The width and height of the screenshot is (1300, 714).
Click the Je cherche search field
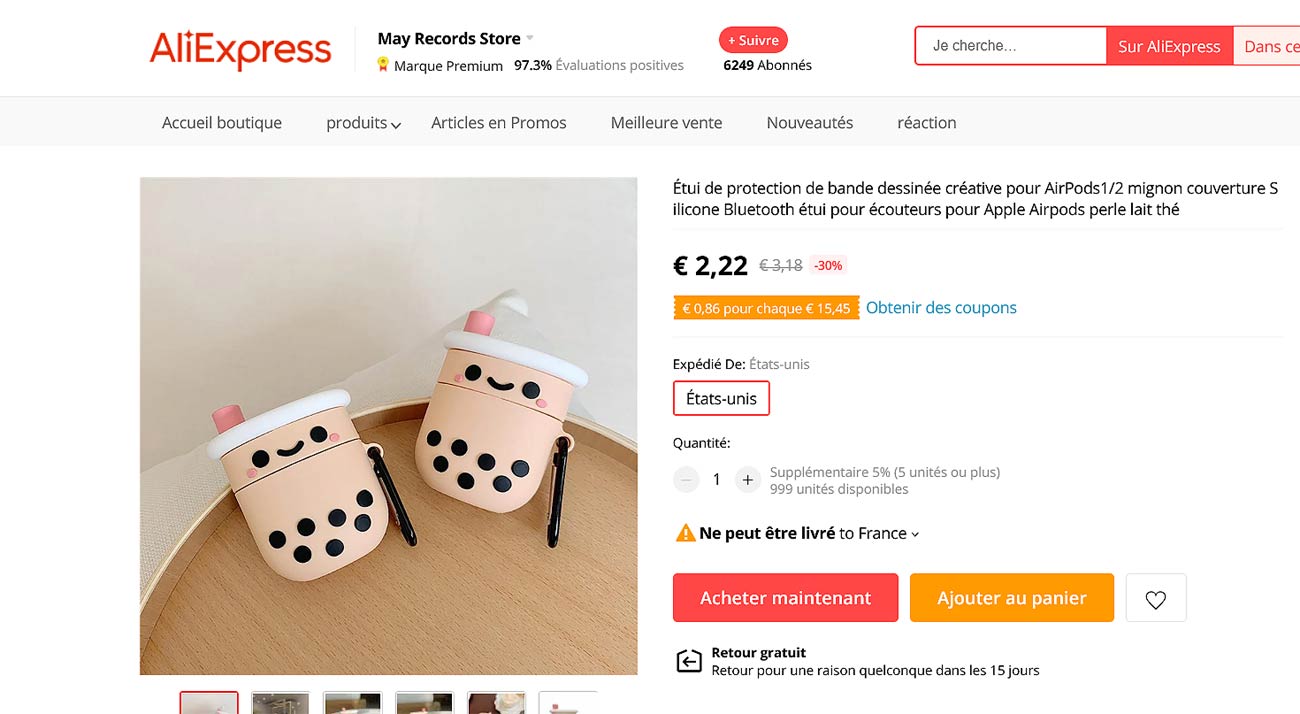[x=1010, y=46]
